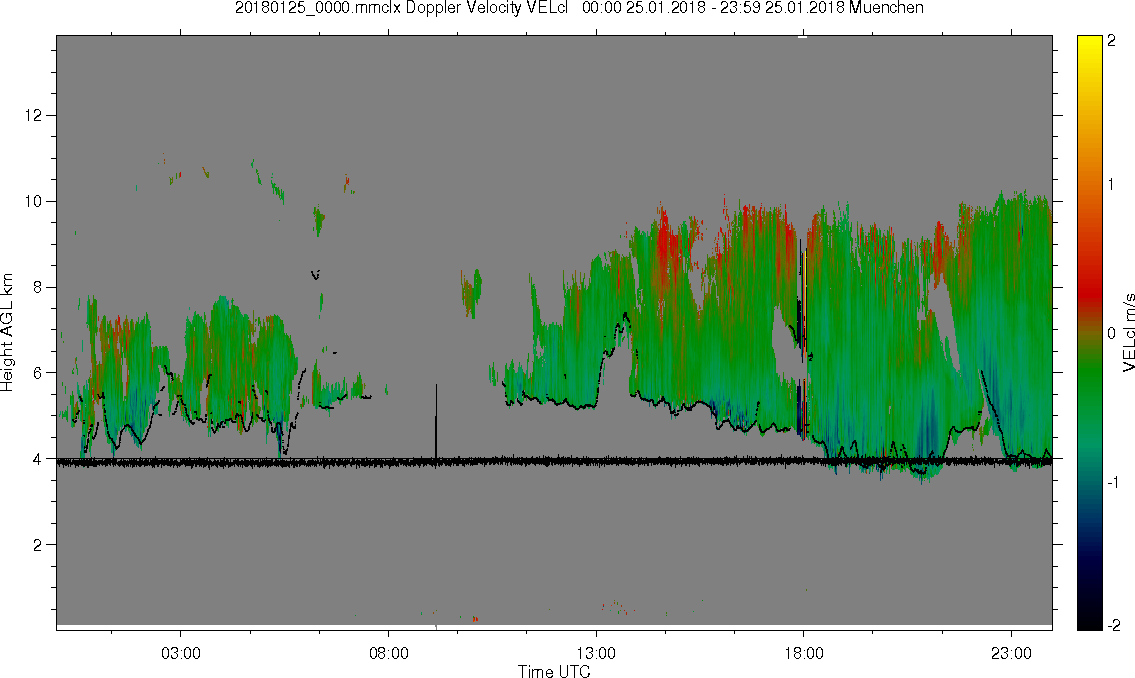
Task: Click the colorbar tick label 1
Action: (x=1111, y=185)
